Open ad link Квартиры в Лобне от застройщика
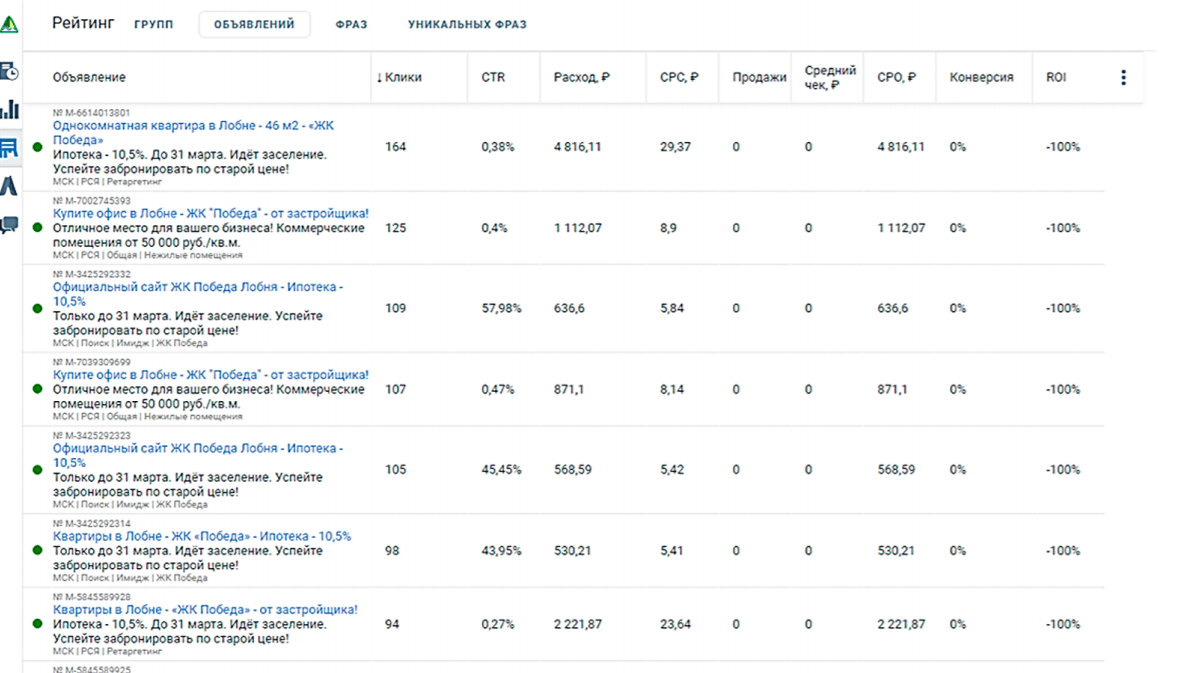The image size is (1191, 673). click(205, 610)
